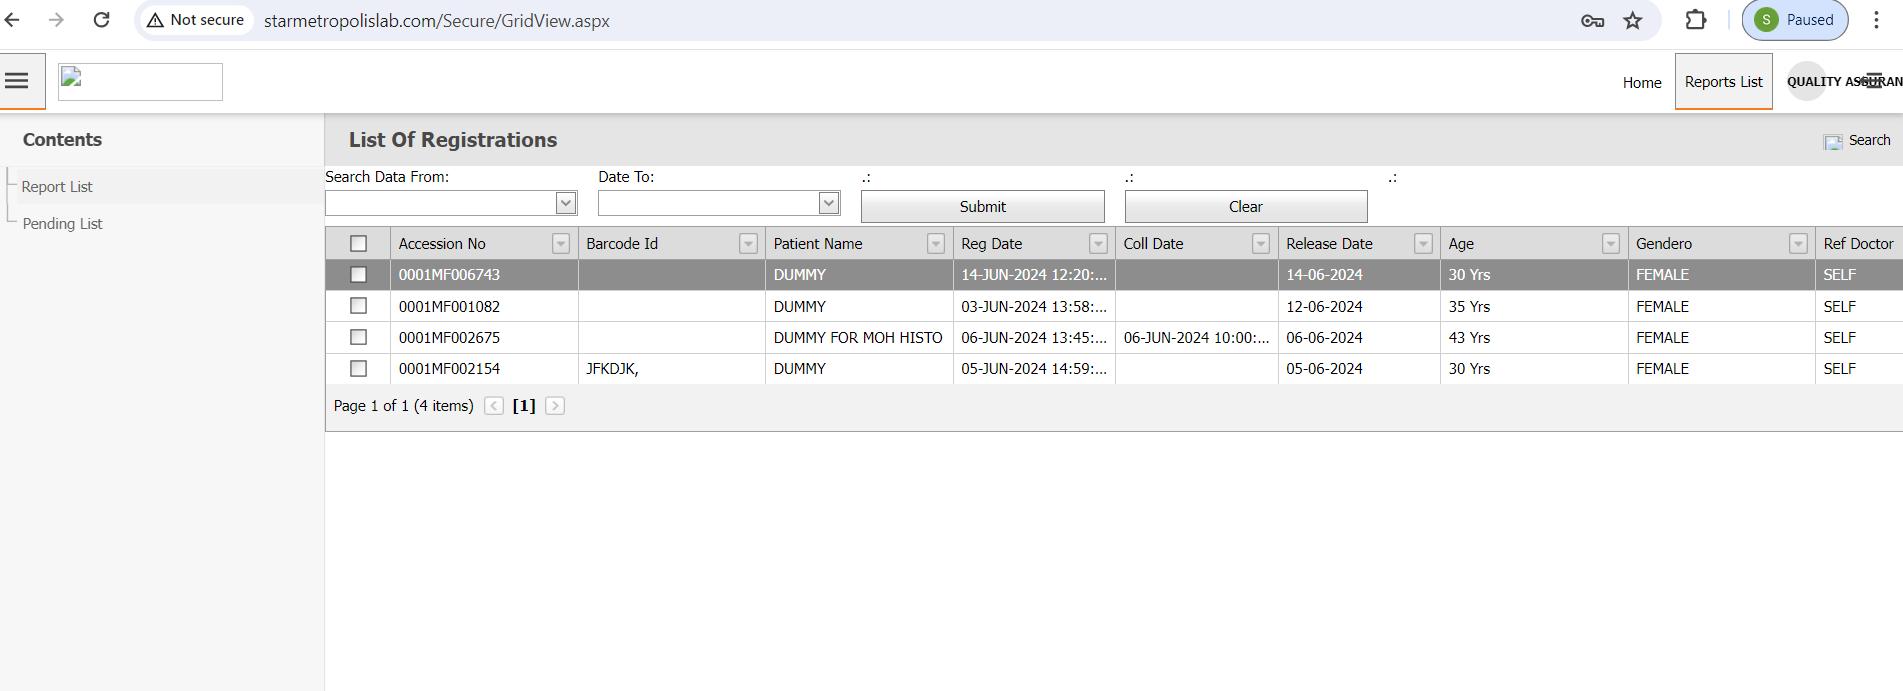Image resolution: width=1903 pixels, height=691 pixels.
Task: Select checkbox for accession 0001MF002154
Action: 358,369
